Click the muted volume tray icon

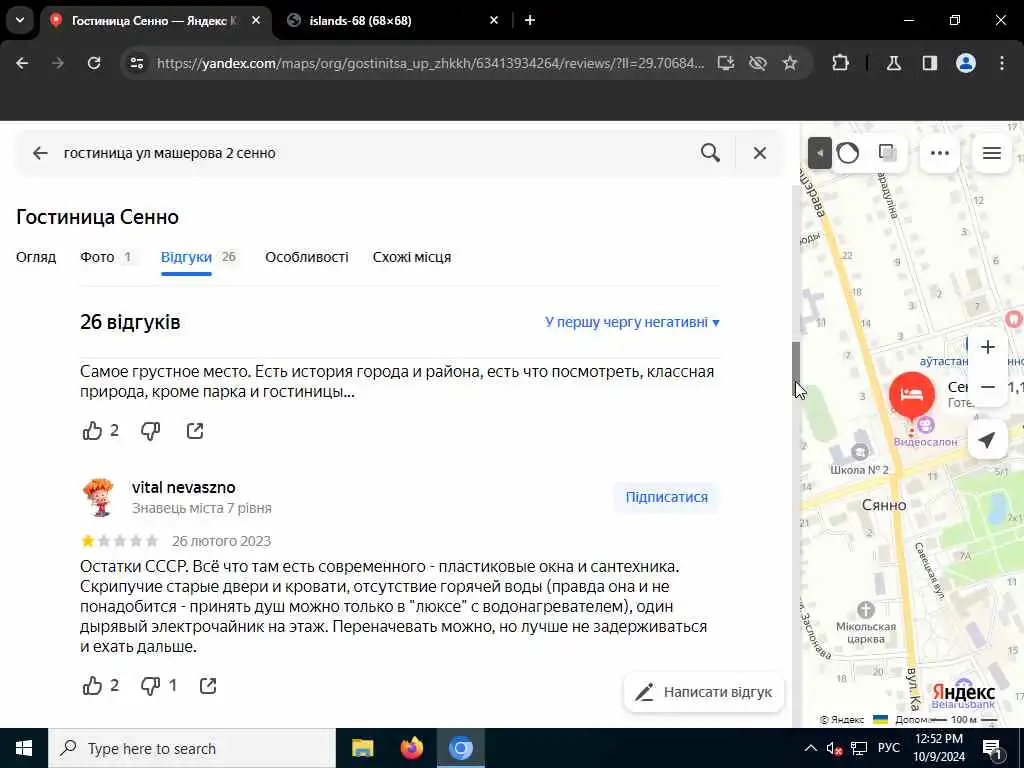coord(834,748)
